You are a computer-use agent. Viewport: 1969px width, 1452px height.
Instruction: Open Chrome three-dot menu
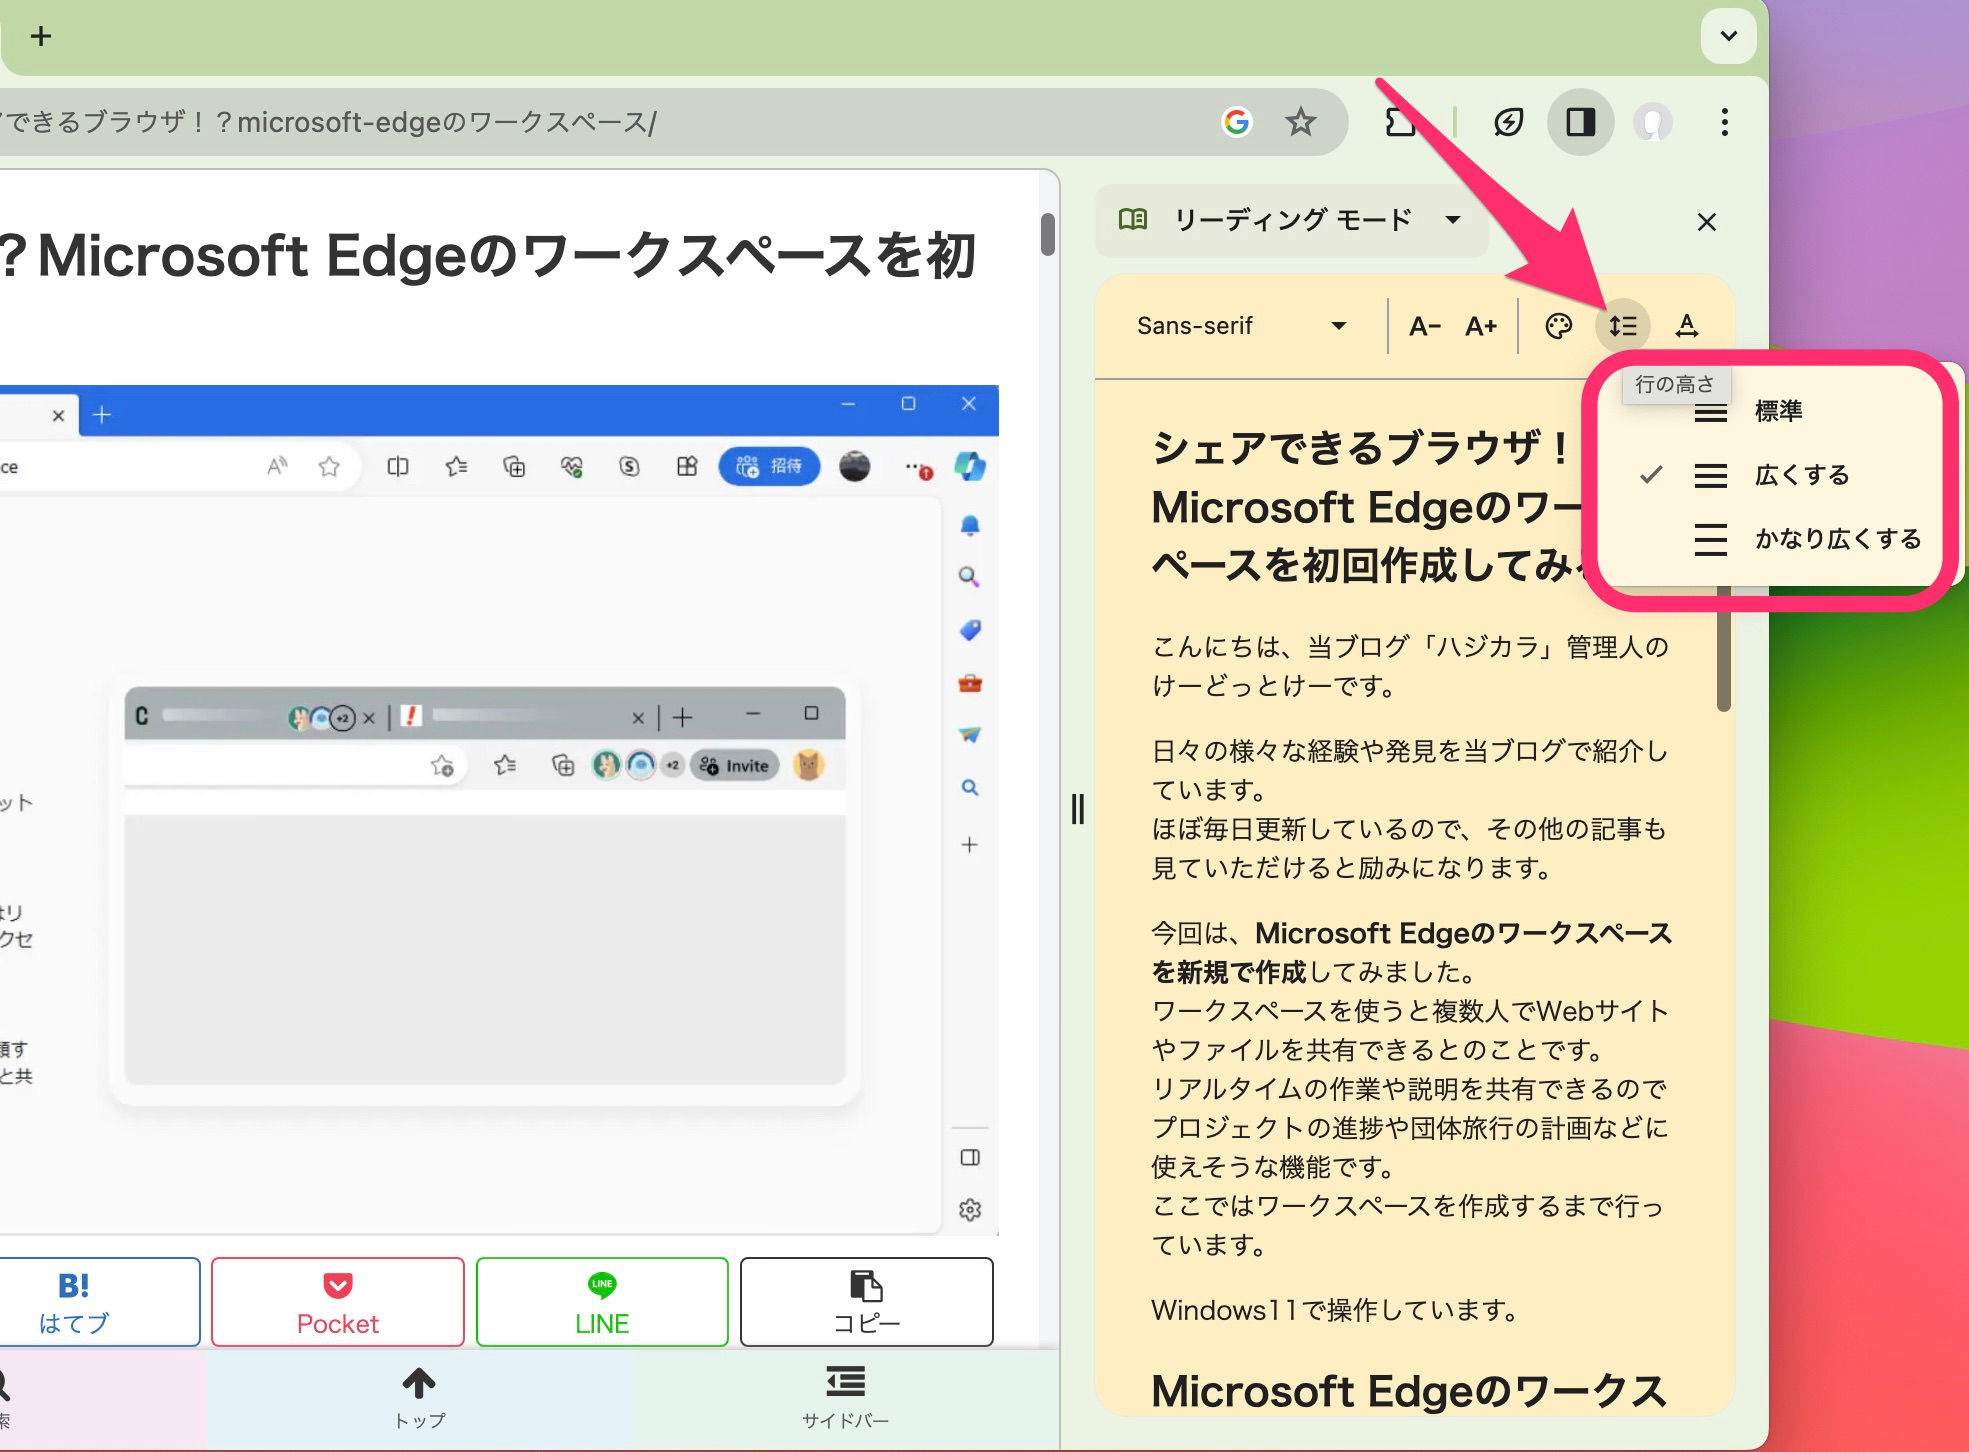1725,122
